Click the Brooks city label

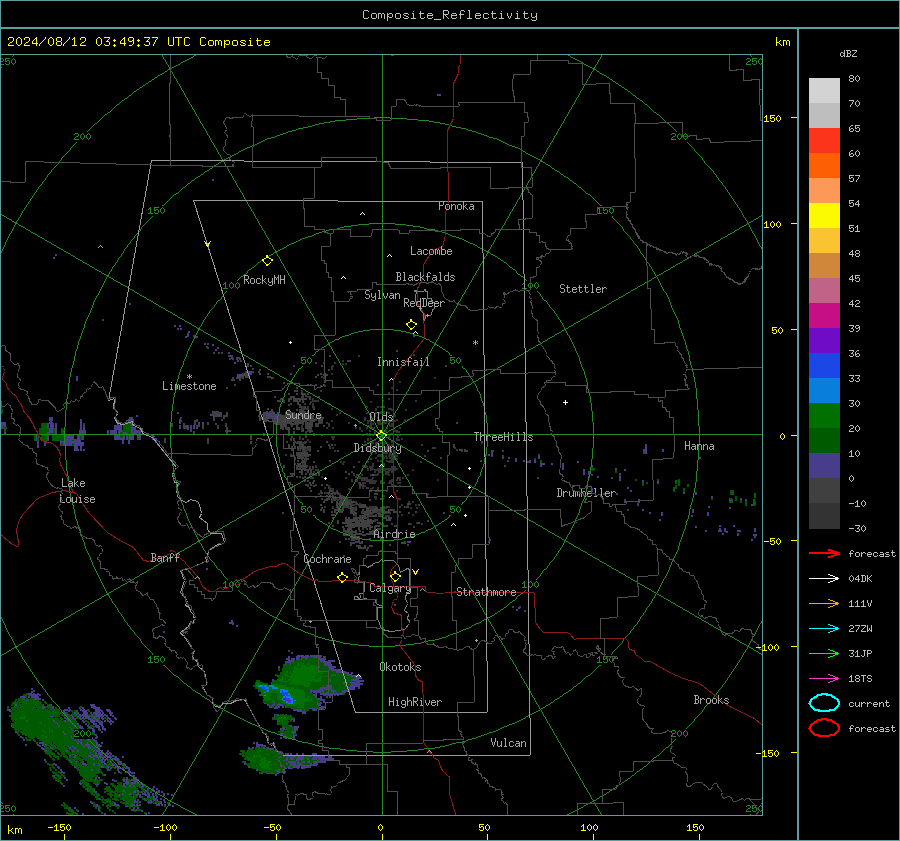(x=711, y=700)
